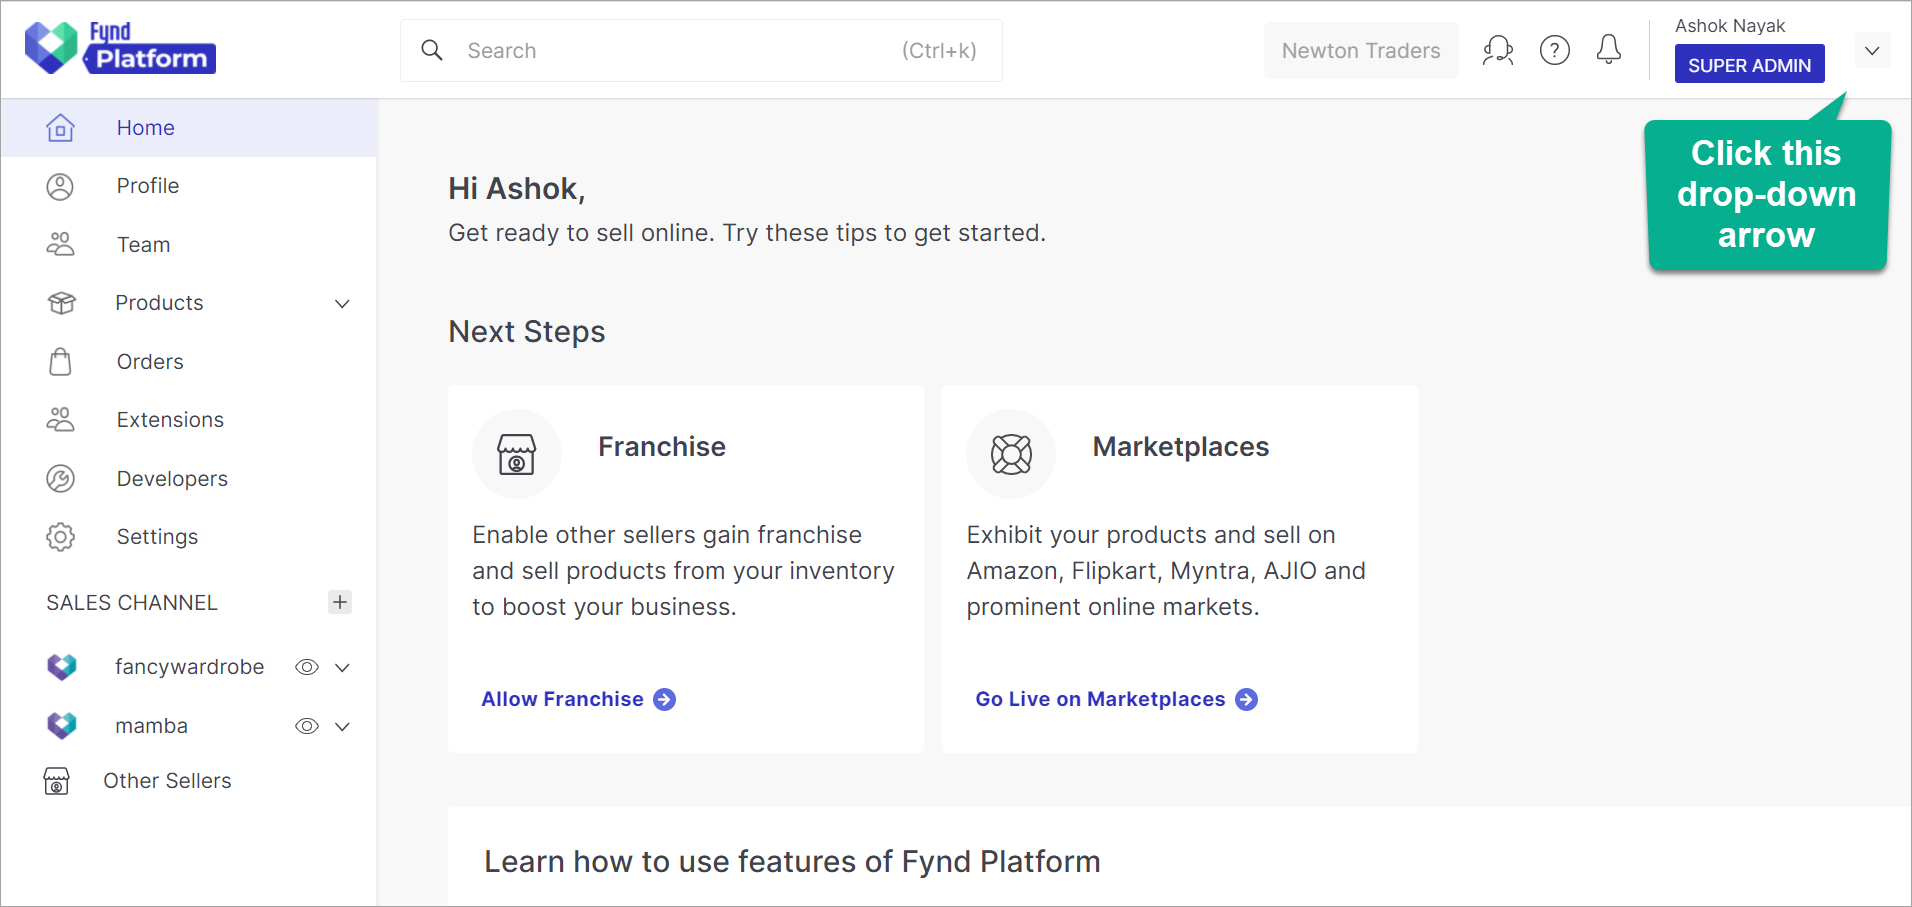Expand the Products submenu chevron
Viewport: 1912px width, 907px height.
342,303
